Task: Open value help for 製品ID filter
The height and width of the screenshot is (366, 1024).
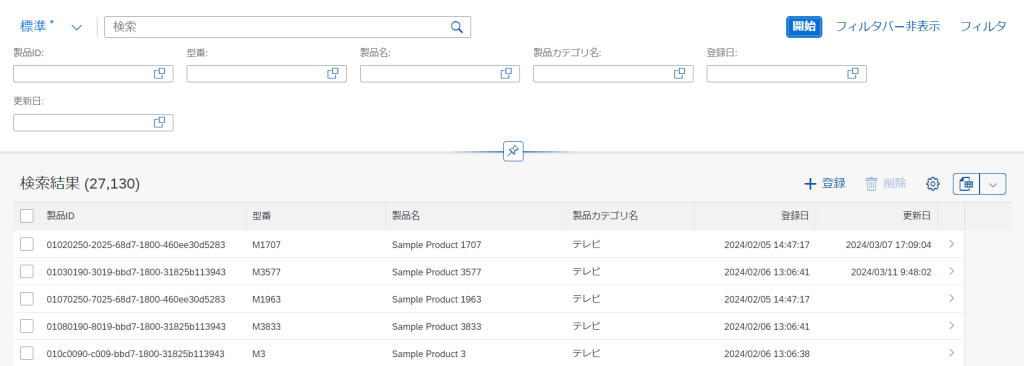Action: pos(159,74)
